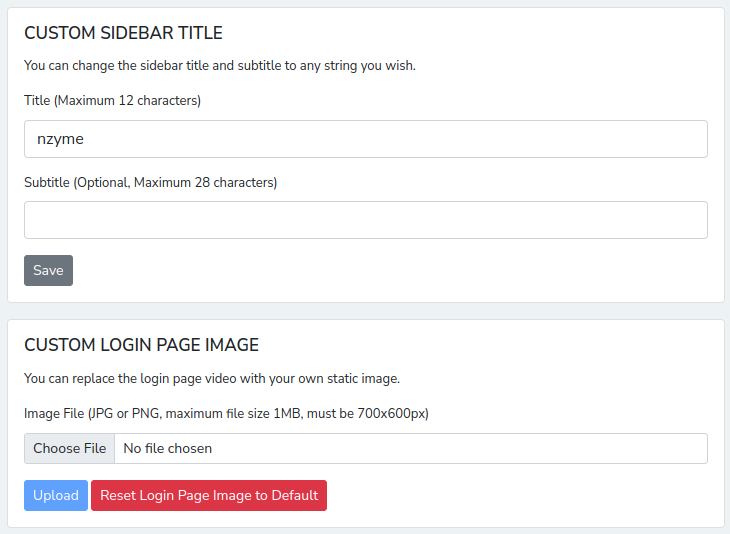Image resolution: width=730 pixels, height=534 pixels.
Task: Click the word 'Subtitle' in the field label
Action: (x=47, y=182)
